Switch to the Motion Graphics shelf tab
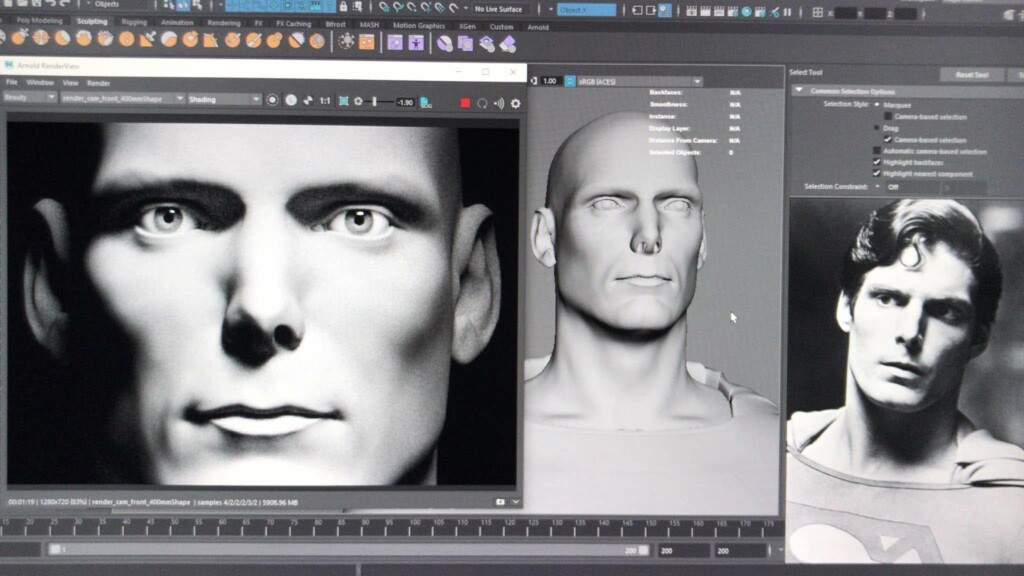The height and width of the screenshot is (576, 1024). pos(419,25)
